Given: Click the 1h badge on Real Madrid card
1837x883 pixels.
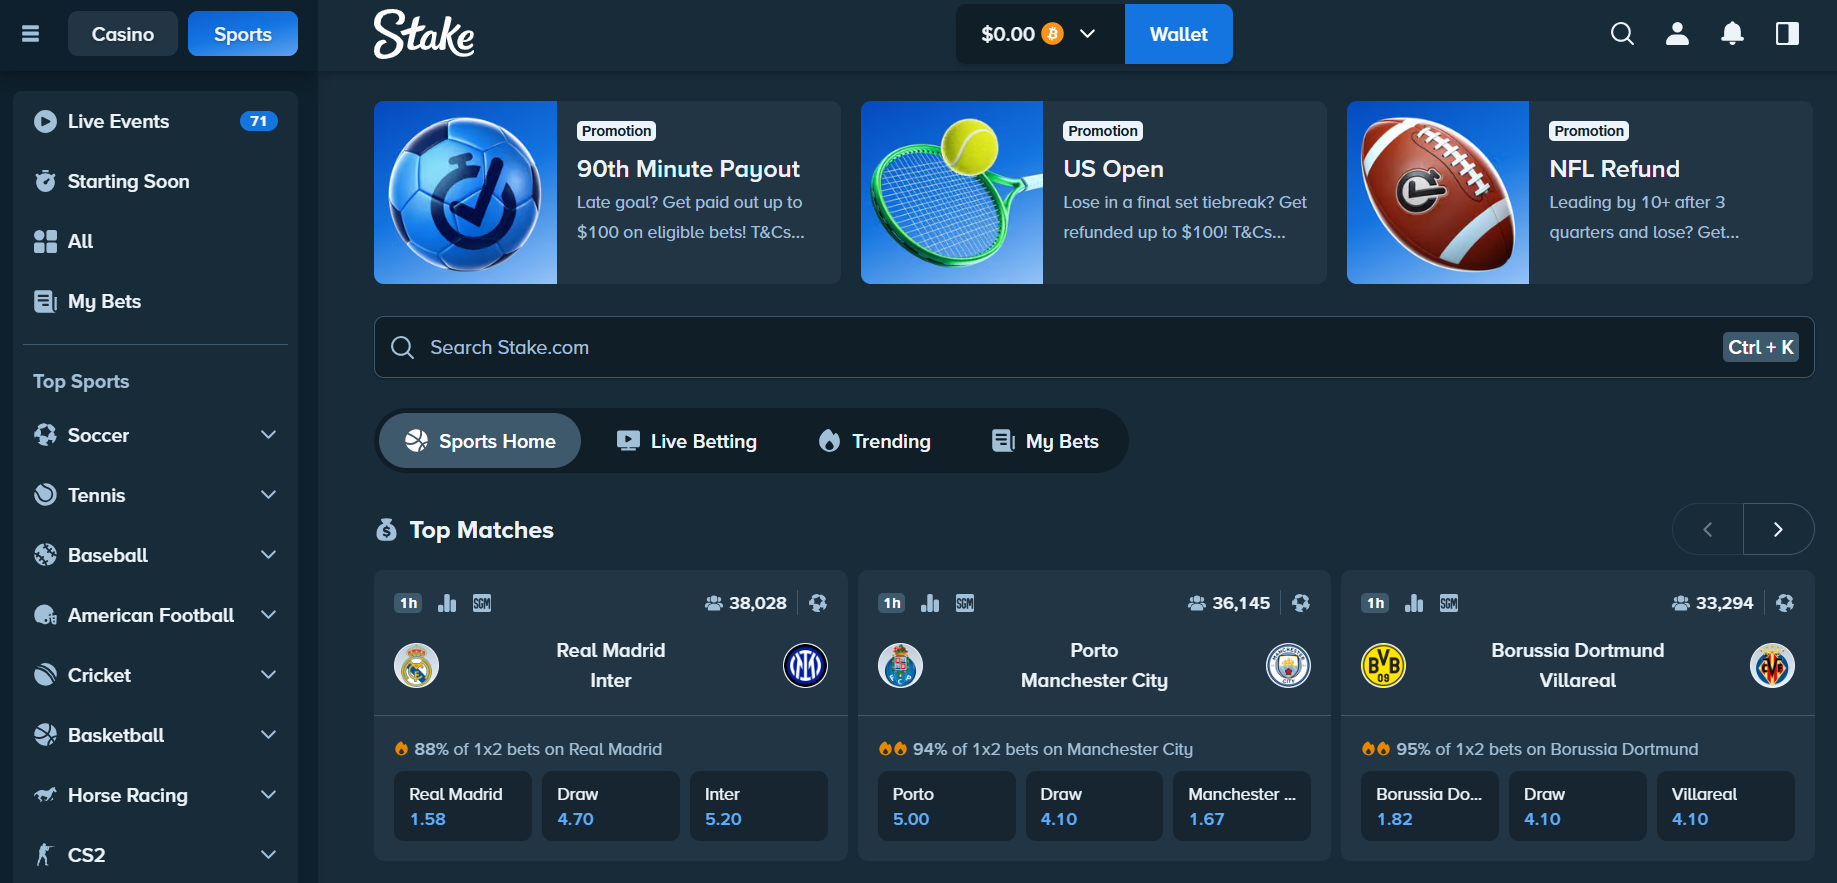Looking at the screenshot, I should tap(408, 603).
